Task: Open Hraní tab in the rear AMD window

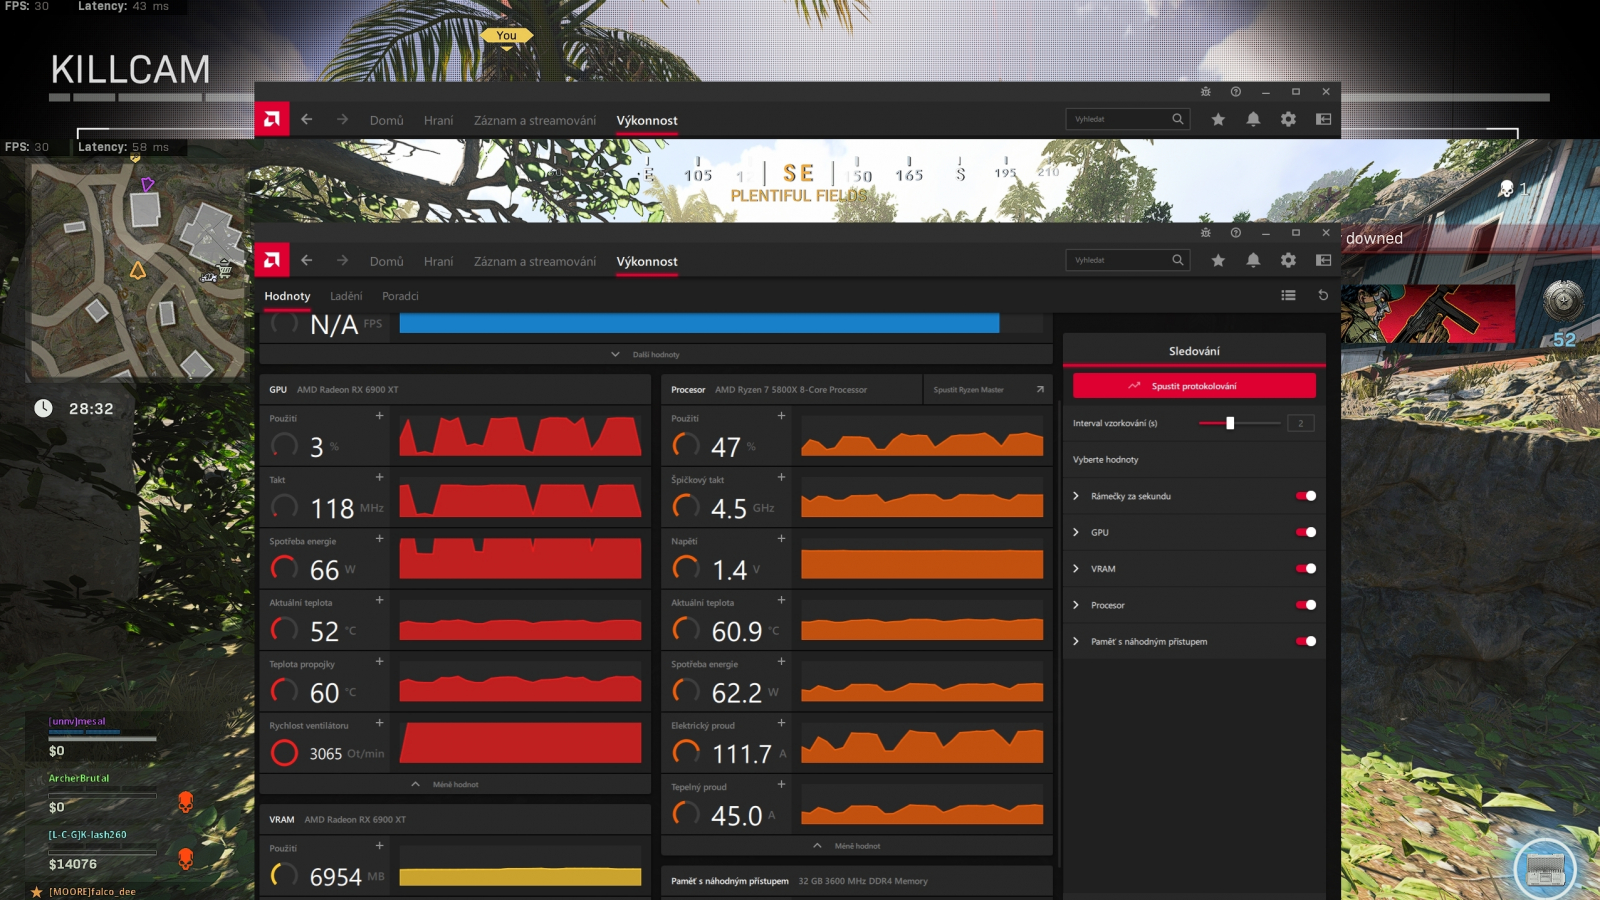Action: point(438,120)
